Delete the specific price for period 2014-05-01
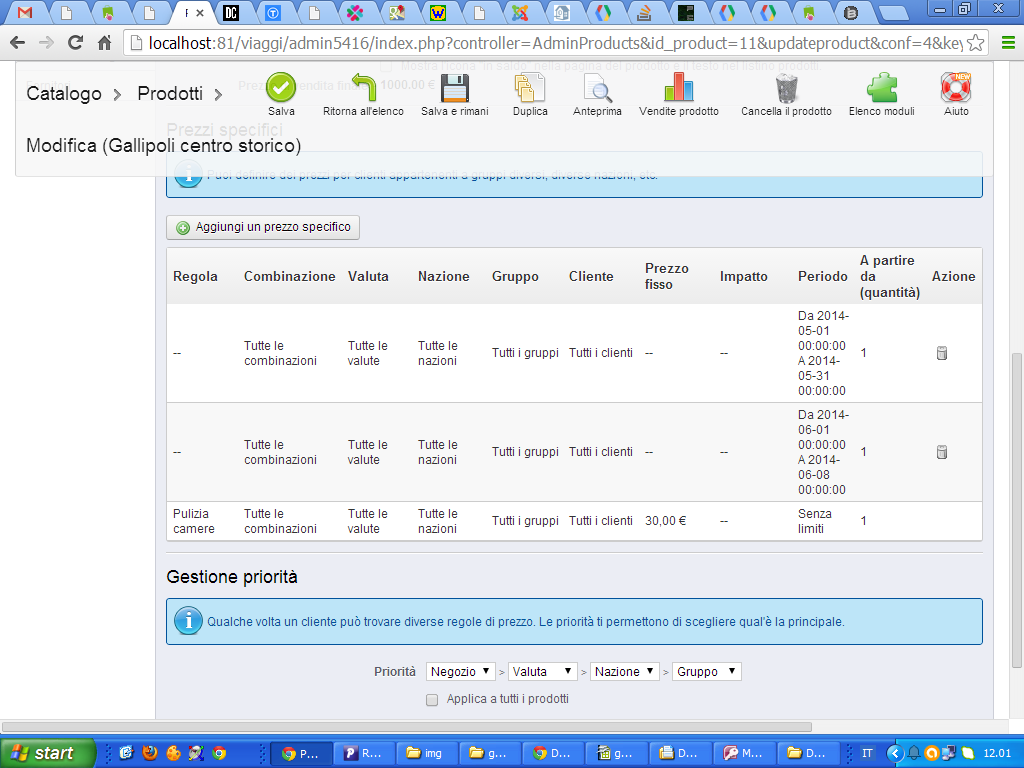Viewport: 1024px width, 768px height. [942, 353]
